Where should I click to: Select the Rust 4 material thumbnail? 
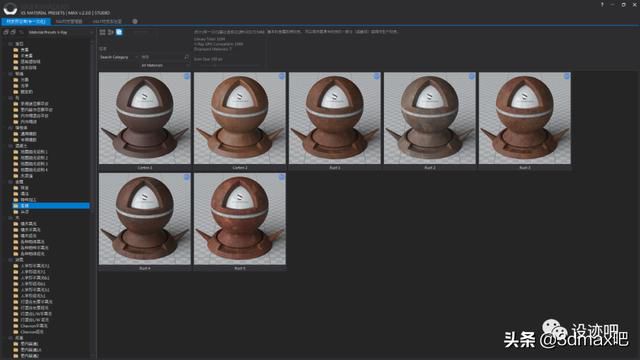point(144,219)
